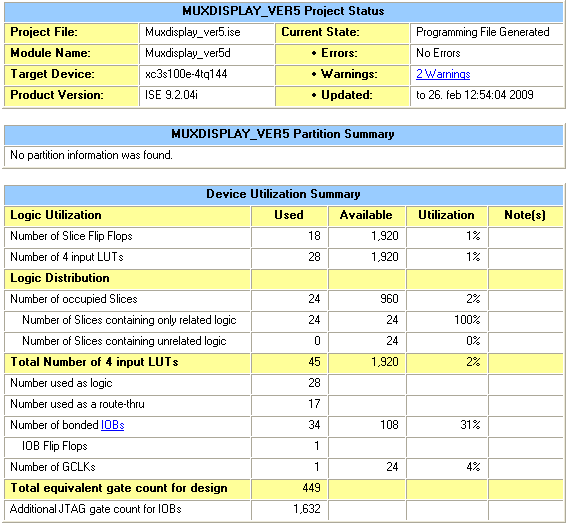Select the No Errors status cell
The image size is (566, 531).
click(x=486, y=53)
